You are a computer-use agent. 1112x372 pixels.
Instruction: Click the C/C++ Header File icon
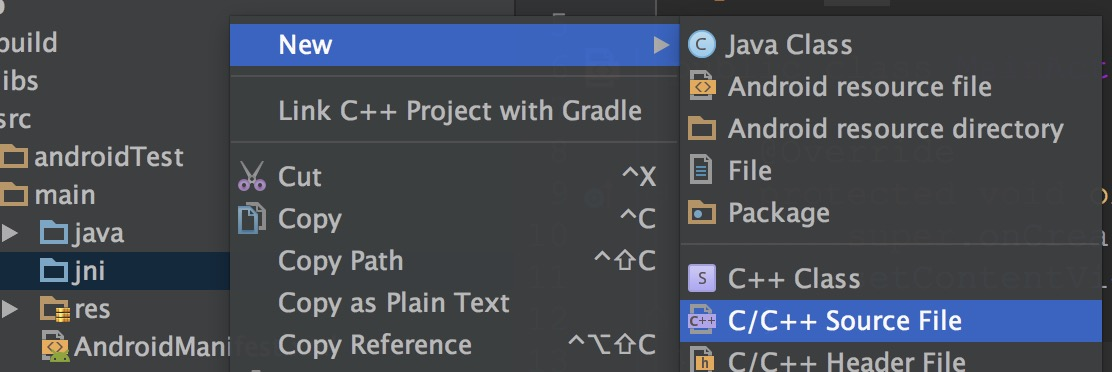click(x=701, y=360)
